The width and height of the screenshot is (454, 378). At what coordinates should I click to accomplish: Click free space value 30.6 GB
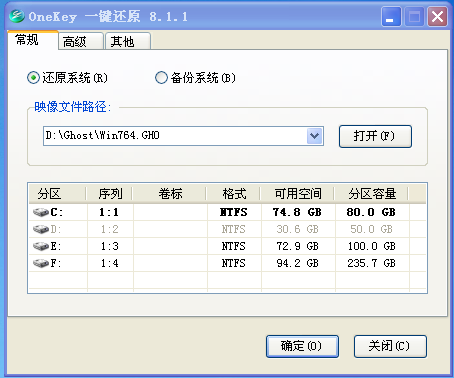tap(297, 229)
